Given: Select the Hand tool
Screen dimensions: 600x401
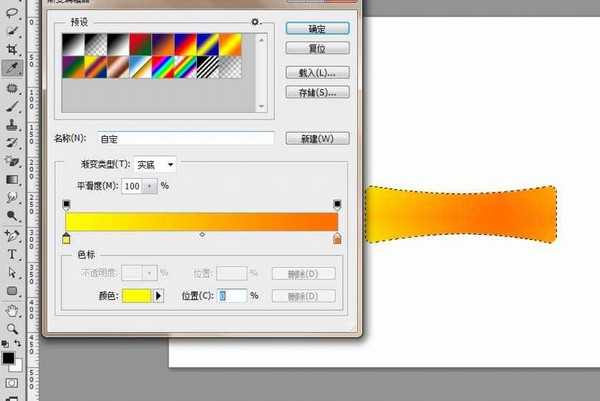Looking at the screenshot, I should point(14,310).
